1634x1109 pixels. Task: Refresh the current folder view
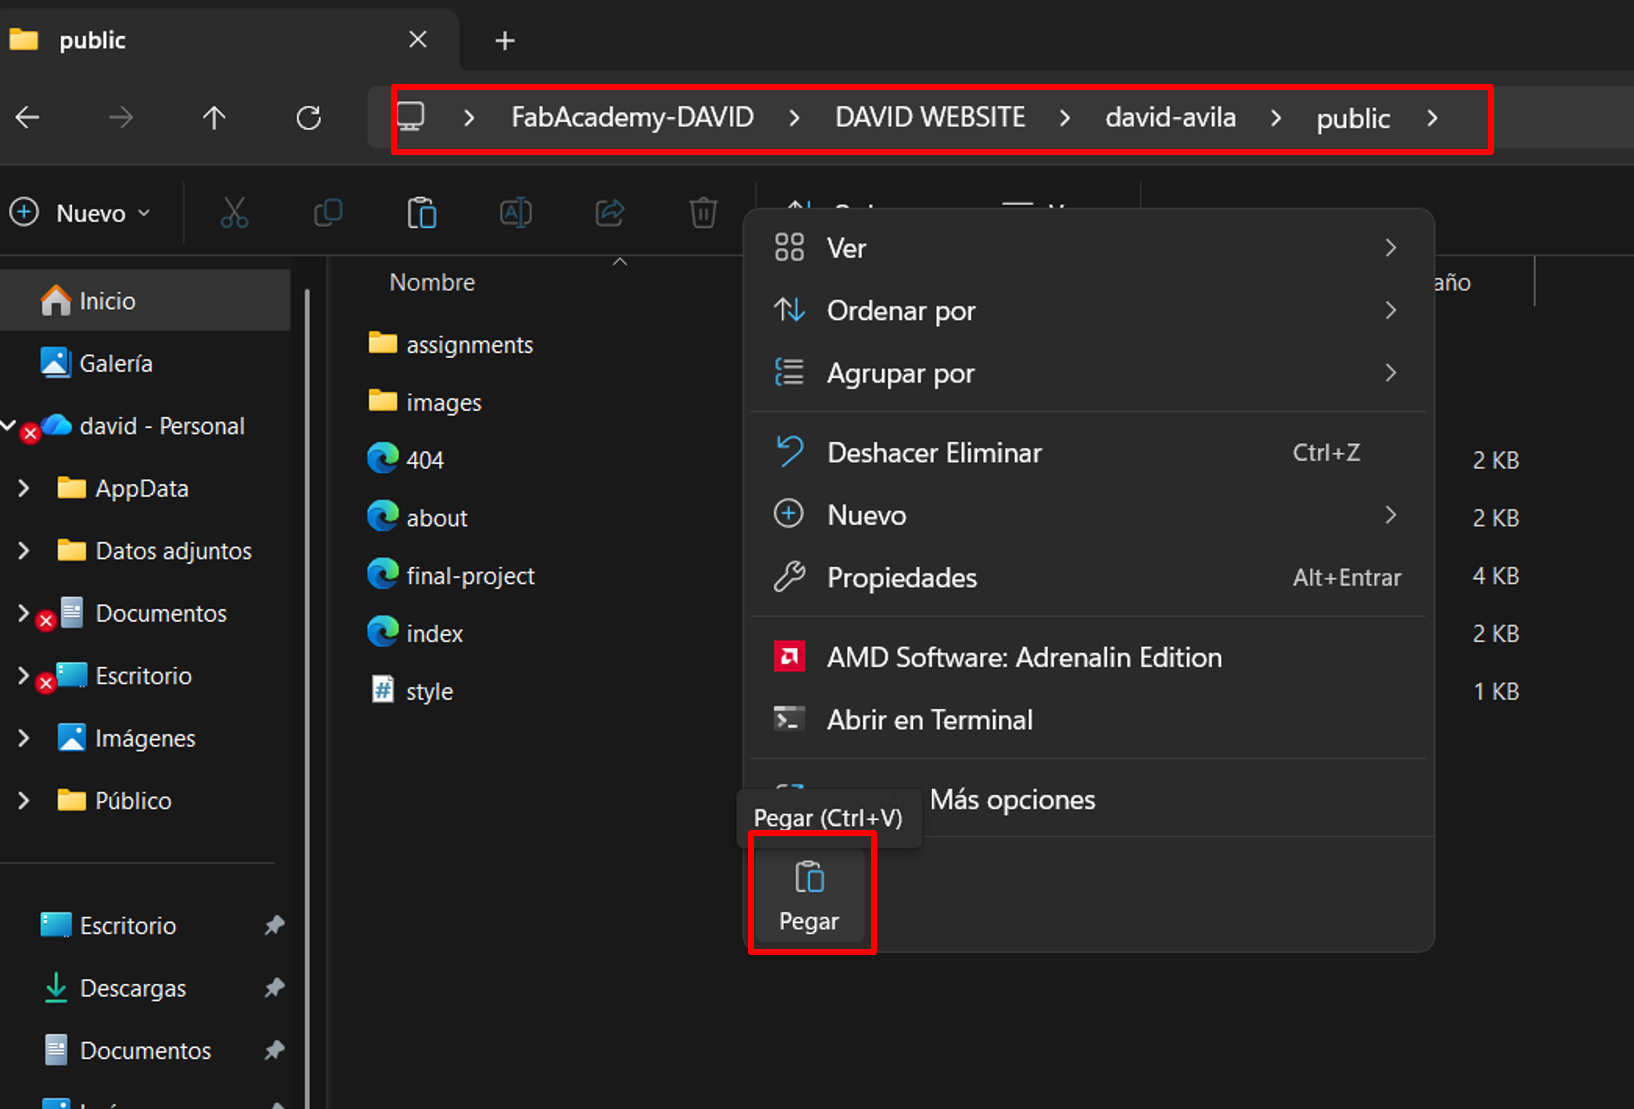(x=309, y=118)
